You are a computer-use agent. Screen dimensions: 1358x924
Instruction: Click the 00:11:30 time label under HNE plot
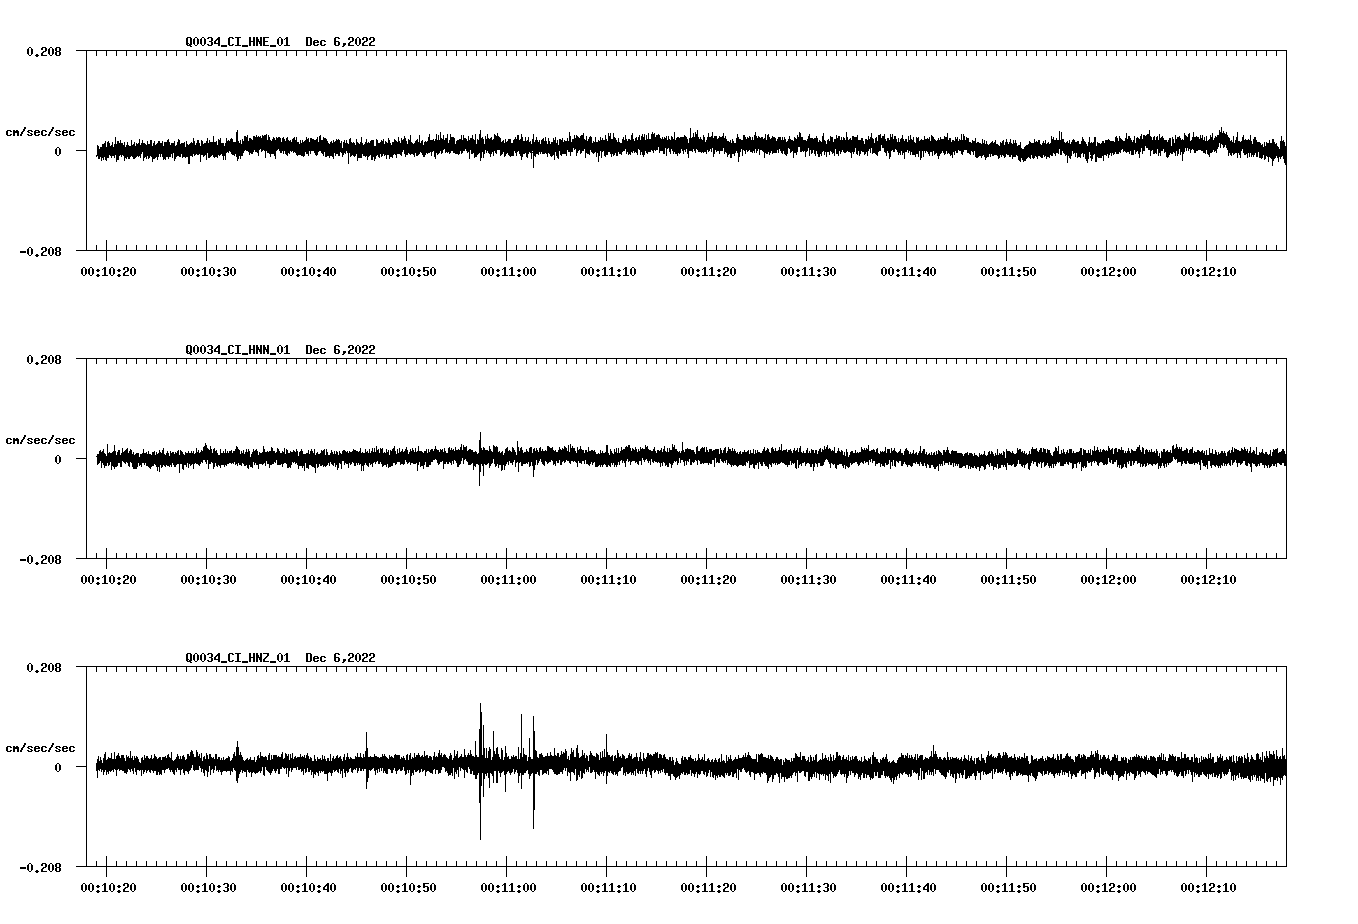(808, 272)
